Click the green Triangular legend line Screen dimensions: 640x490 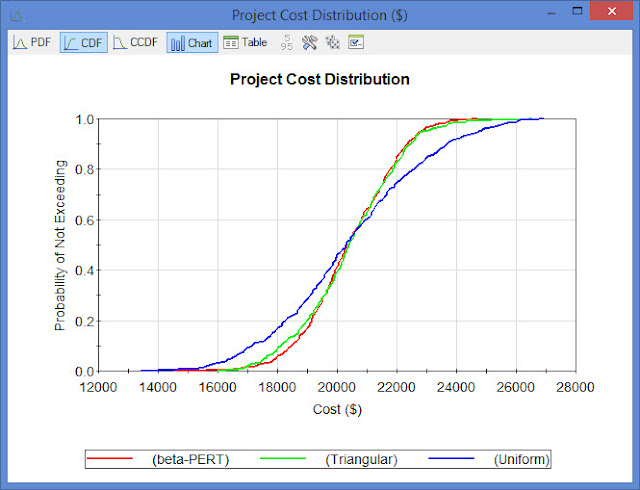coord(283,459)
